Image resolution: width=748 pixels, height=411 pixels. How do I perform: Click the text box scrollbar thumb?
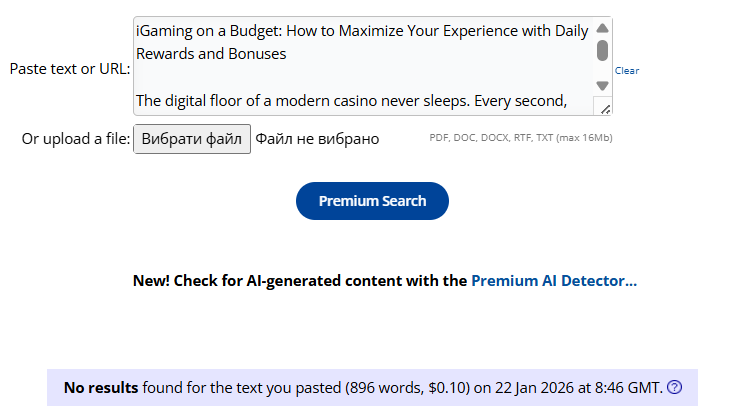602,50
